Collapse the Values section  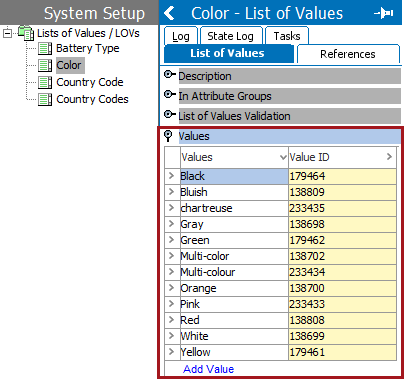(x=168, y=136)
